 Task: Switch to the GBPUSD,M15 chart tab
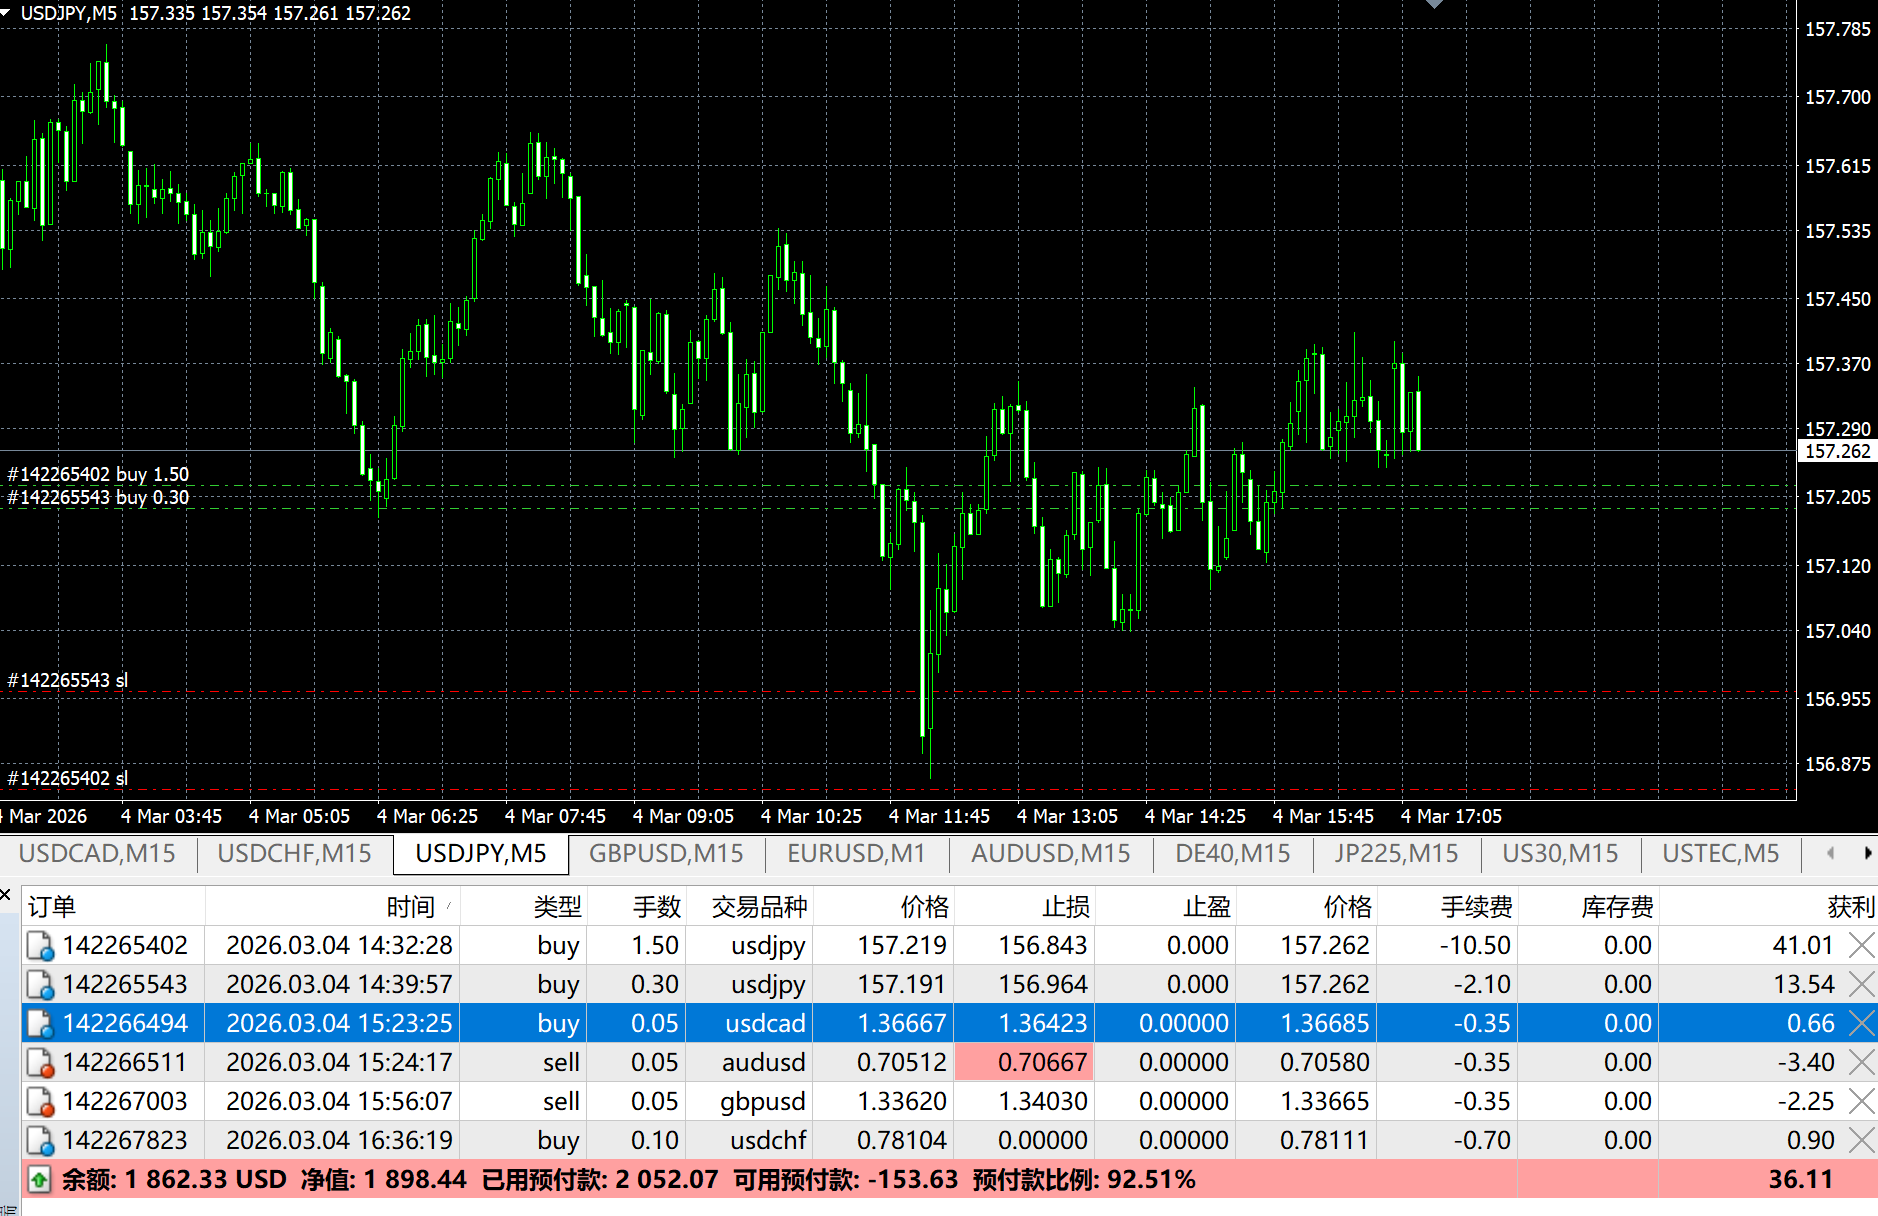pyautogui.click(x=666, y=854)
